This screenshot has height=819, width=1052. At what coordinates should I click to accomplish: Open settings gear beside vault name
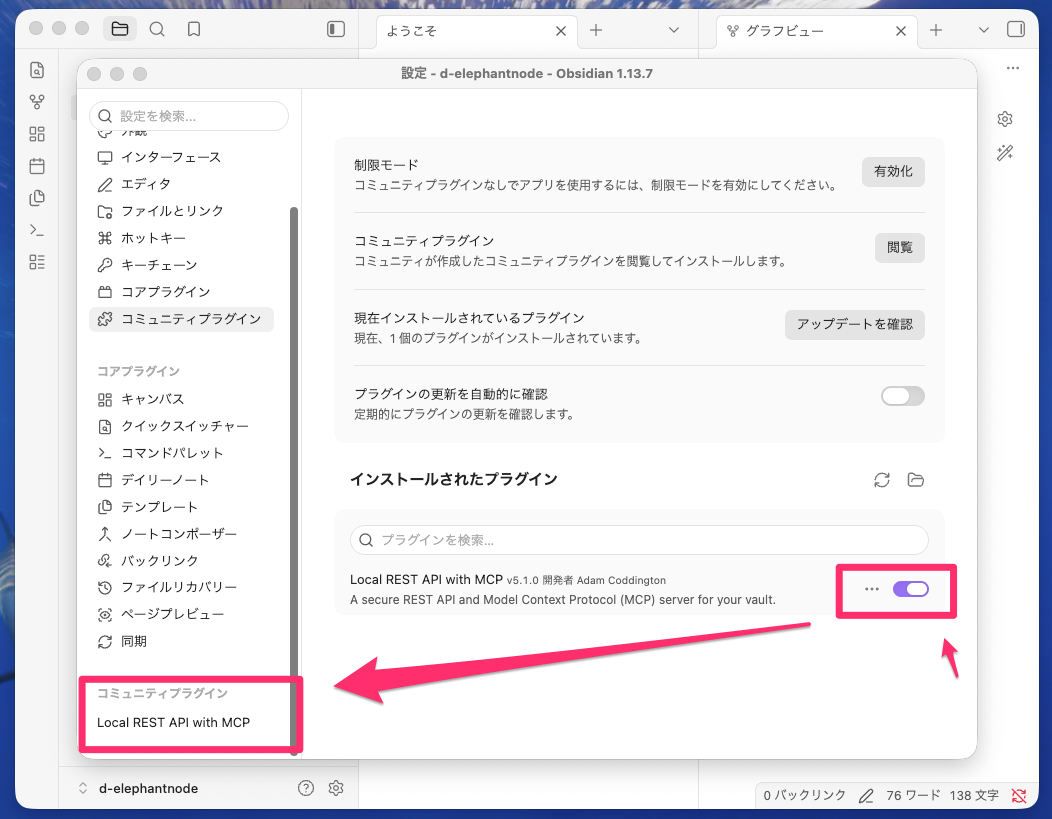336,788
